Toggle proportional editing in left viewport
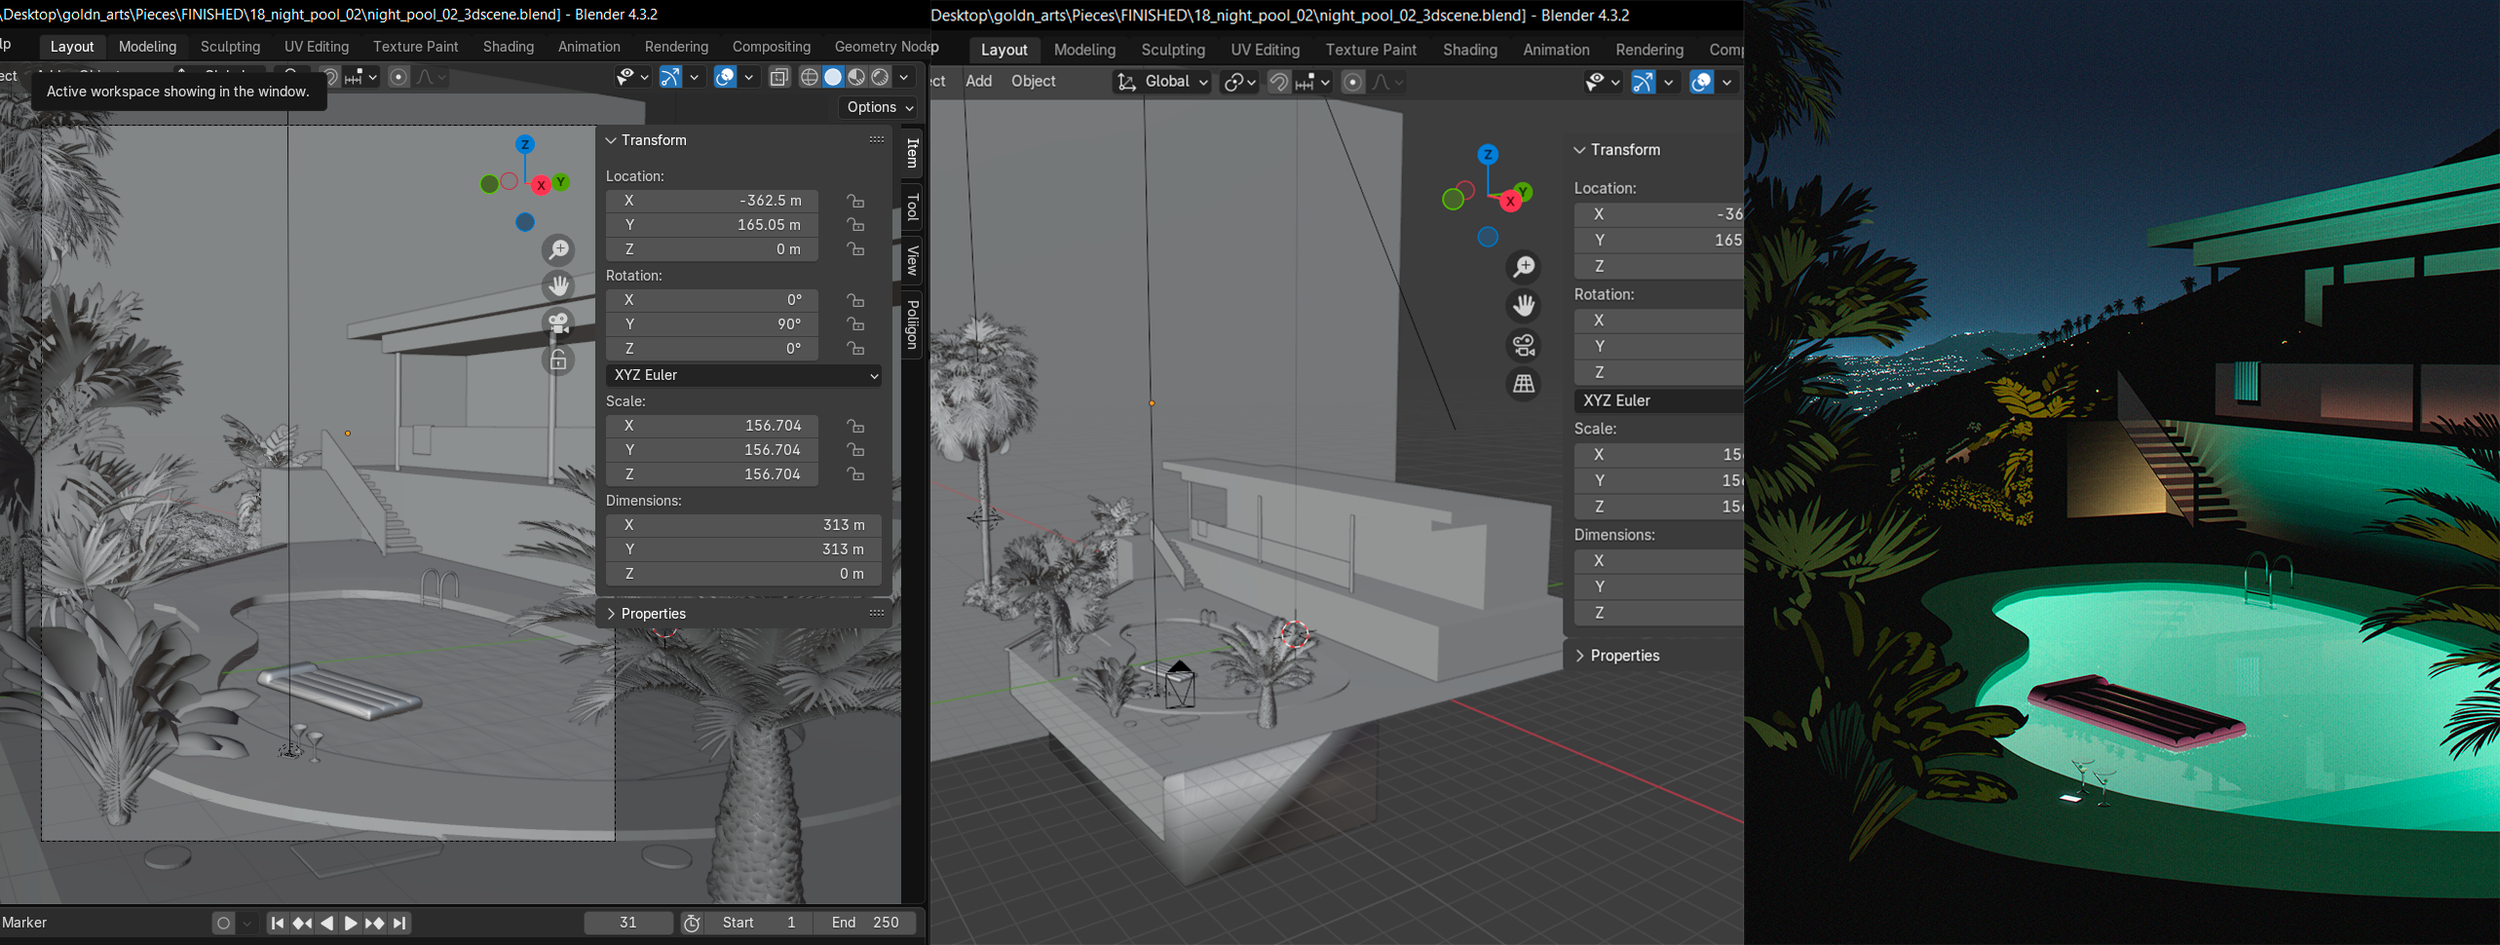Viewport: 2500px width, 945px height. [x=399, y=77]
